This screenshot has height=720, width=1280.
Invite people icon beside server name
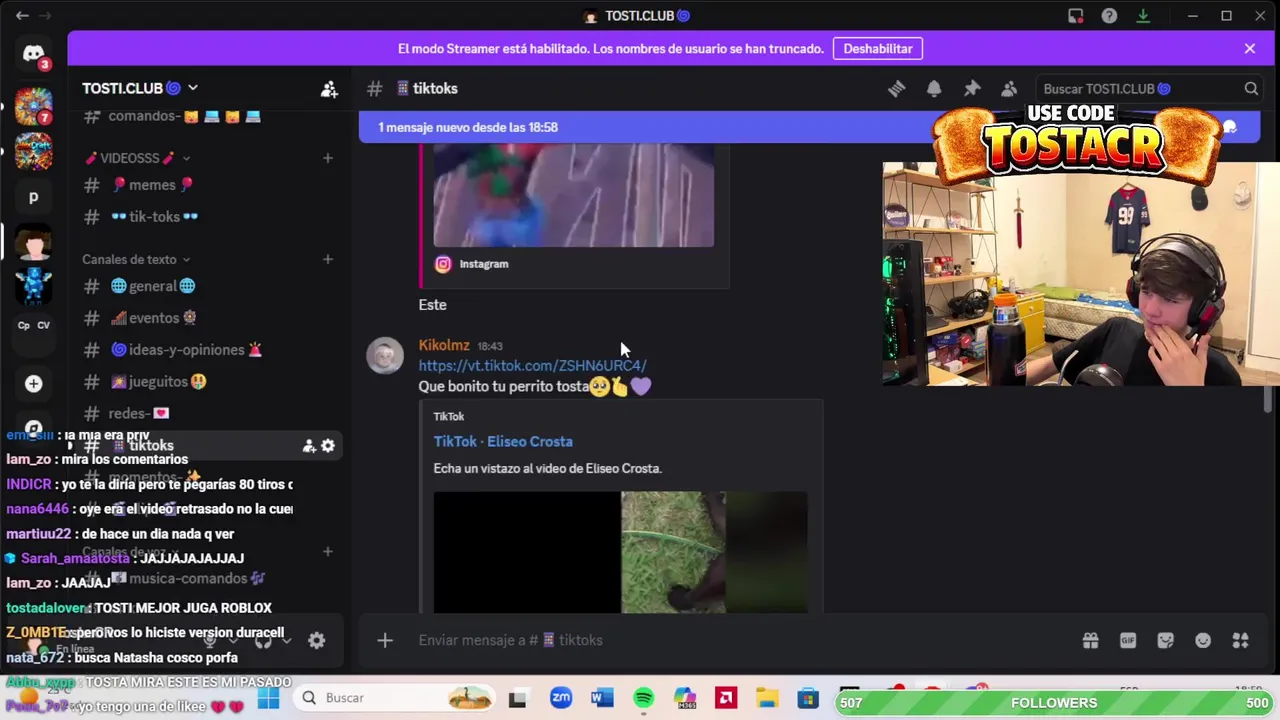(x=329, y=89)
